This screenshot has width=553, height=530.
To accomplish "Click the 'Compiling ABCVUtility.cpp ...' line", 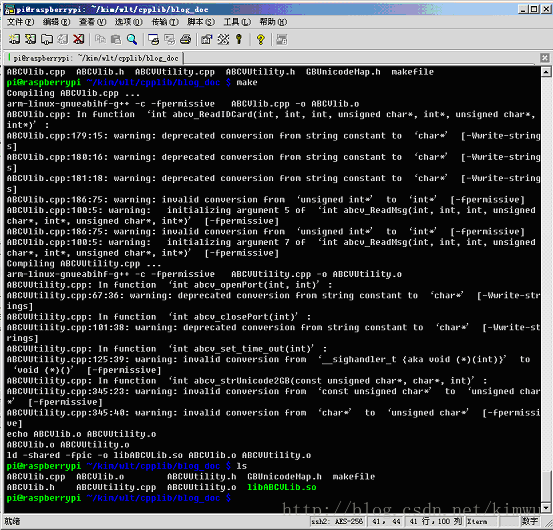I will 84,264.
